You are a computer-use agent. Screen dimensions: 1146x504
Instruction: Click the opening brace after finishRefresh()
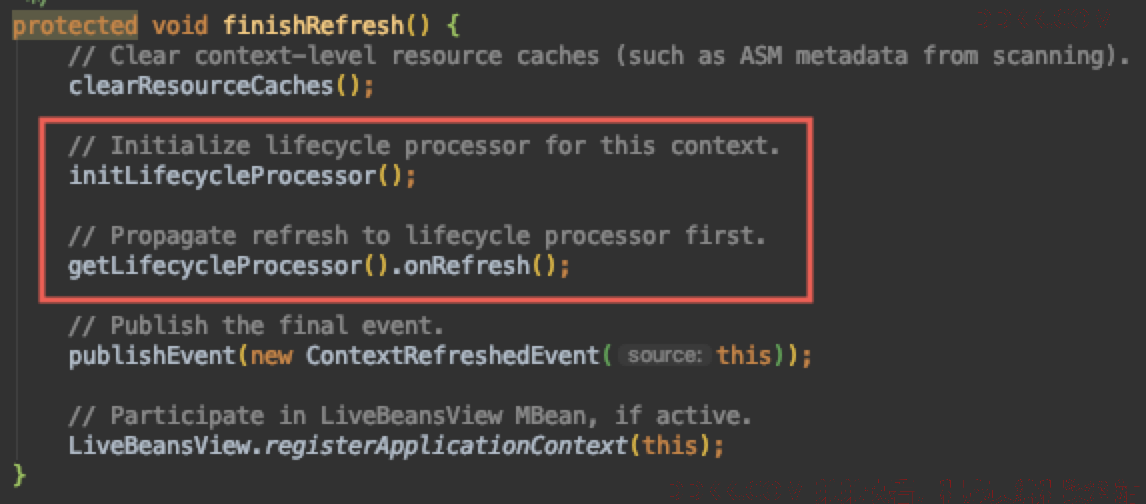tap(452, 26)
